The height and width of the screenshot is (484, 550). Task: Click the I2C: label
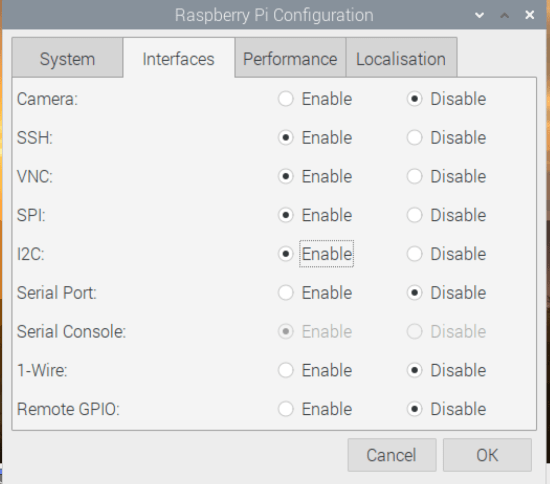click(31, 254)
